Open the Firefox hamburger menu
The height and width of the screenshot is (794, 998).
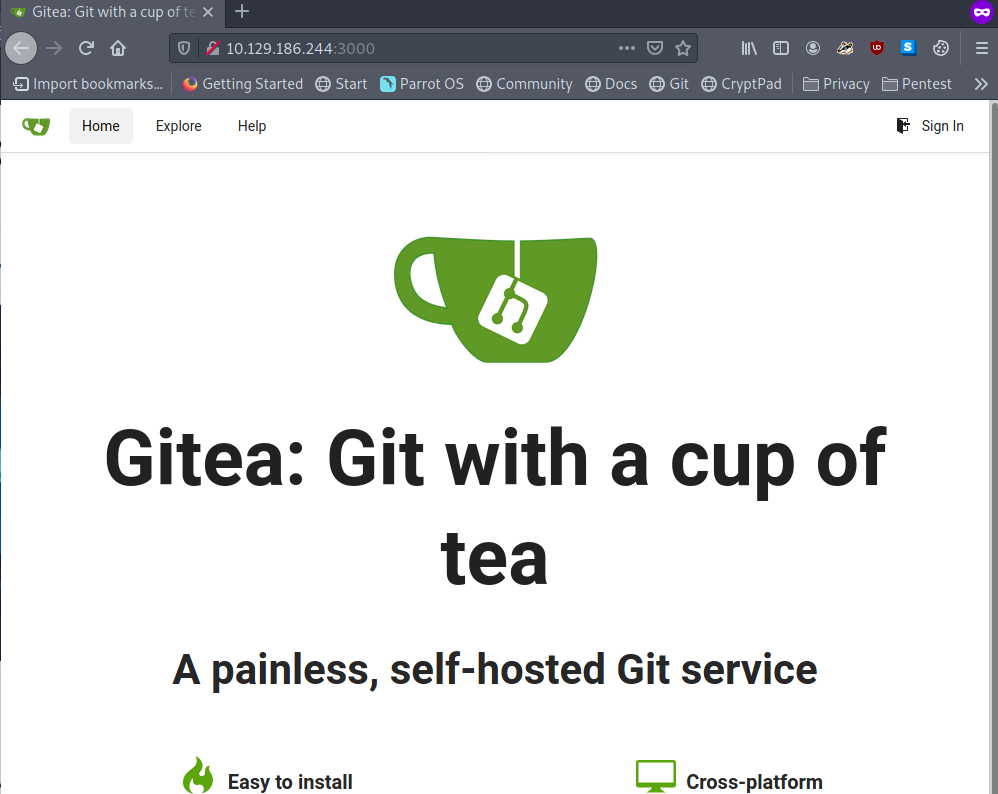tap(981, 48)
